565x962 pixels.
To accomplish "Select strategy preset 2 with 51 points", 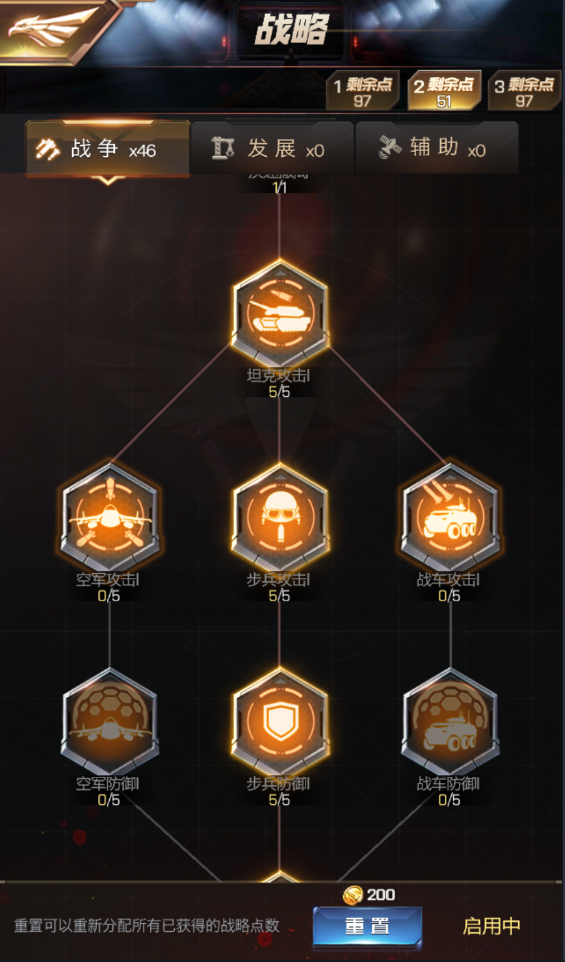I will point(444,91).
